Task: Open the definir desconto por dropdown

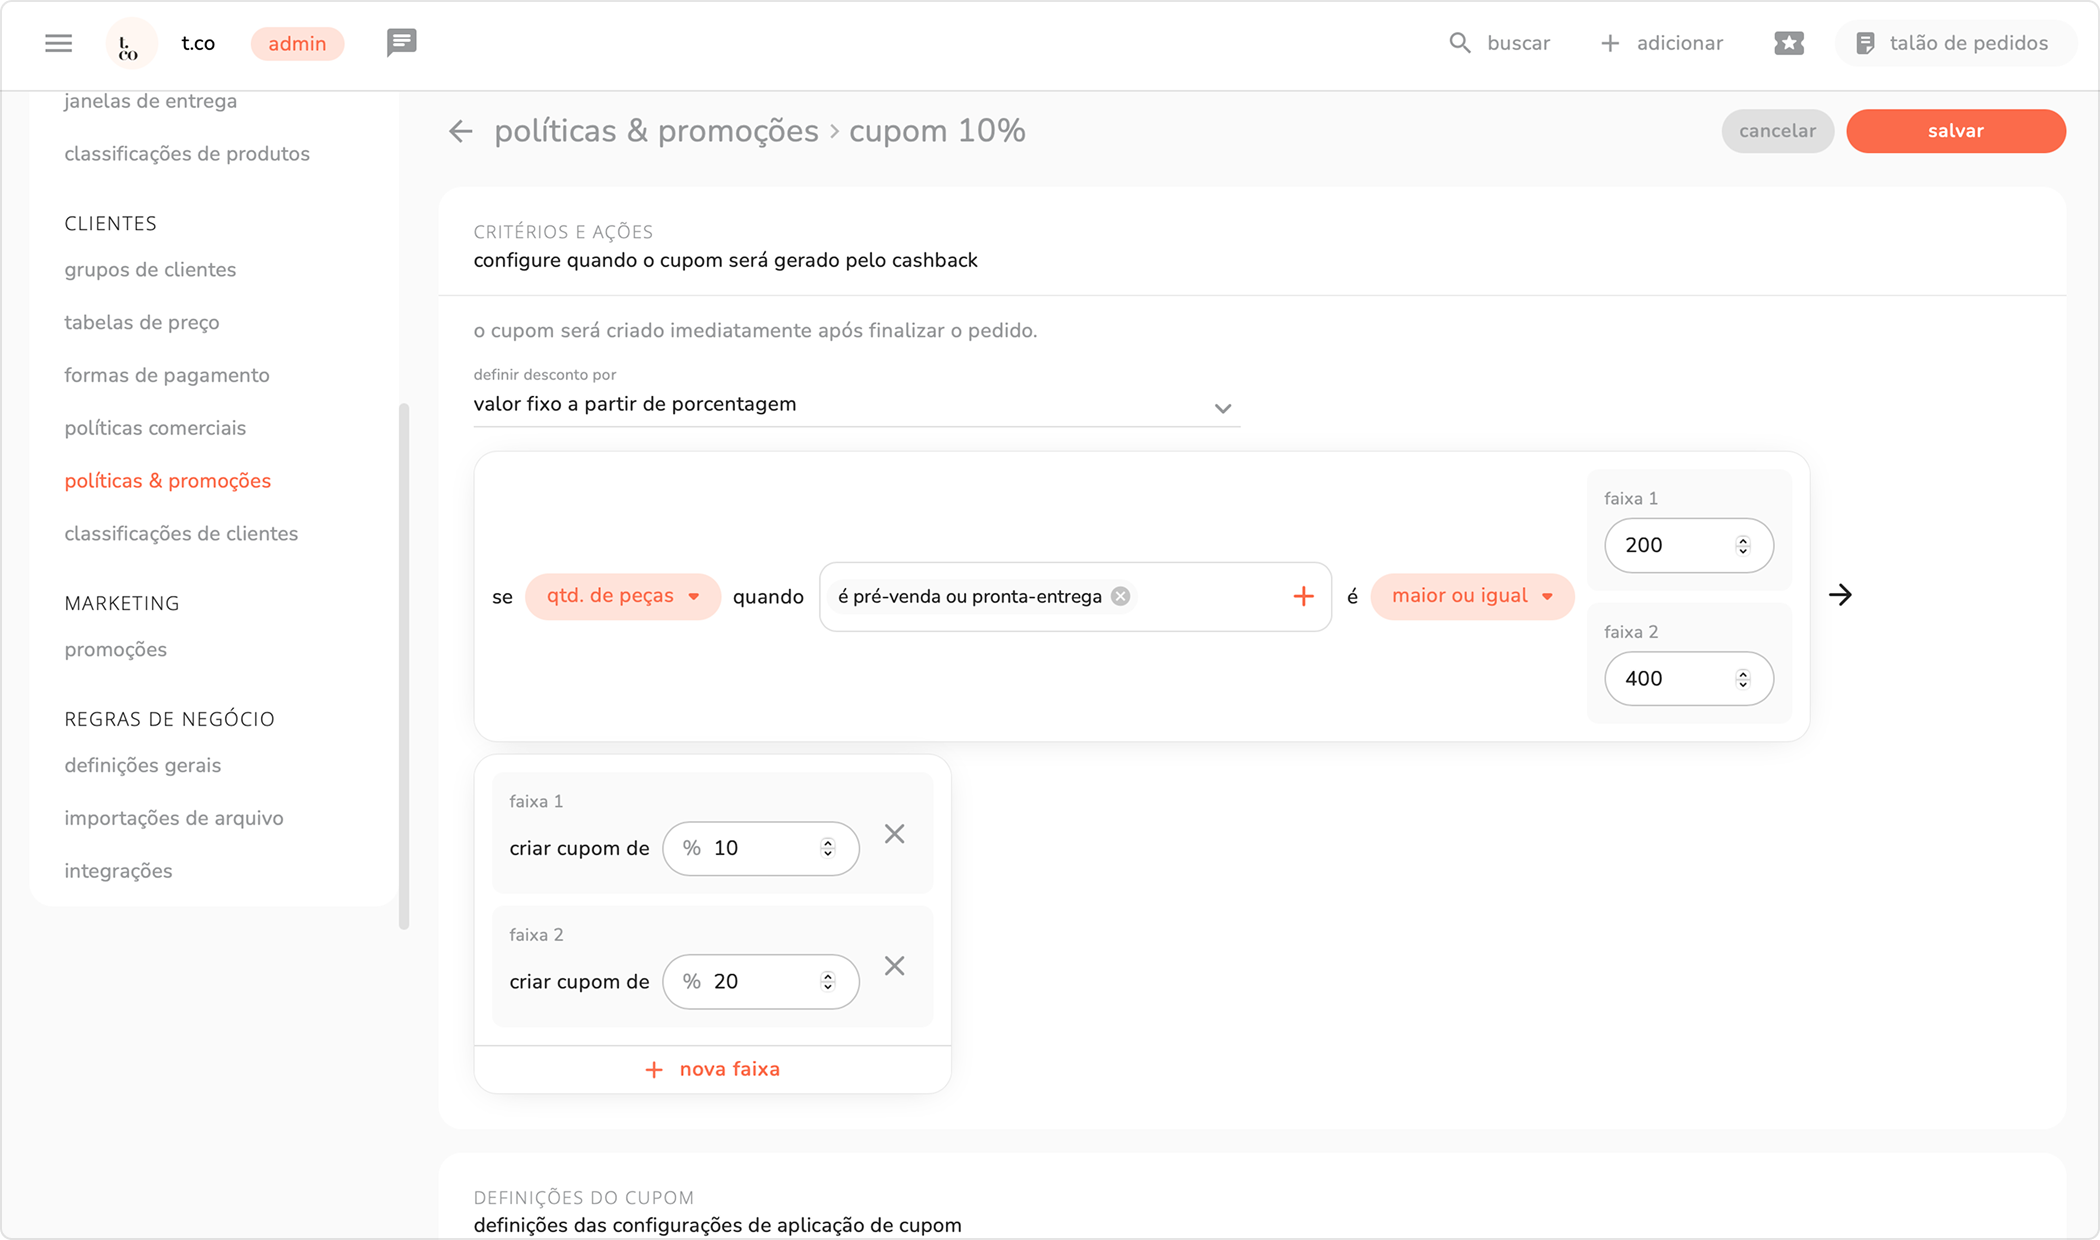Action: (856, 405)
